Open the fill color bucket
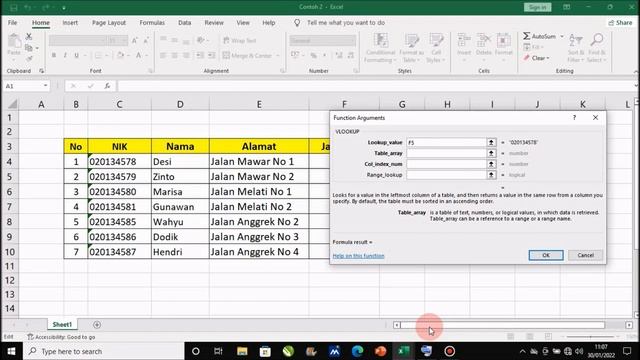Screen dimensions: 640x360 pyautogui.click(x=121, y=55)
